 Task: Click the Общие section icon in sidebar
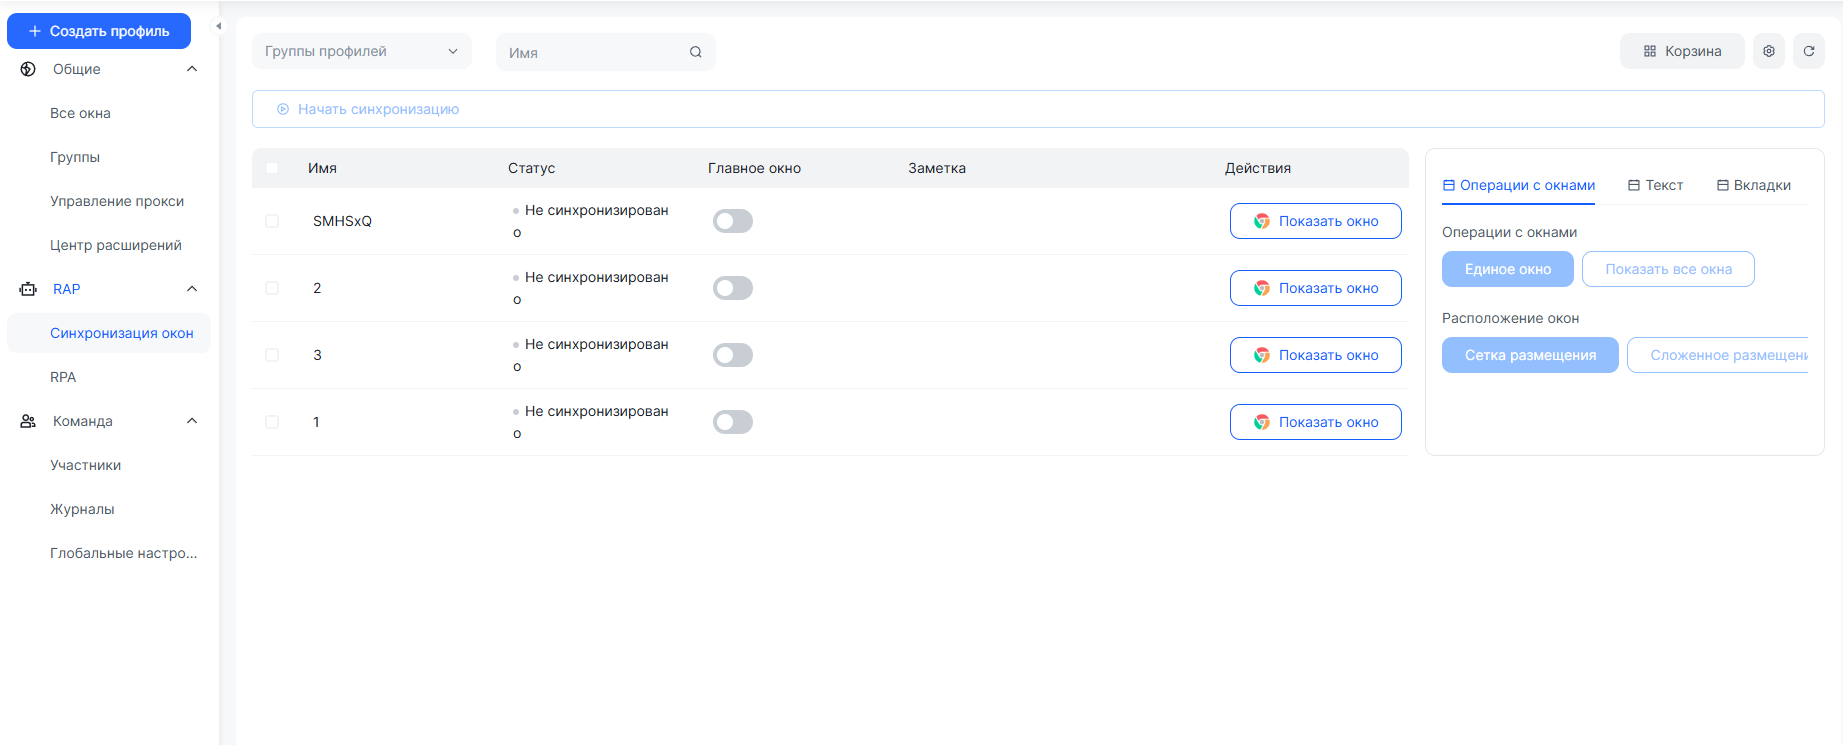28,69
